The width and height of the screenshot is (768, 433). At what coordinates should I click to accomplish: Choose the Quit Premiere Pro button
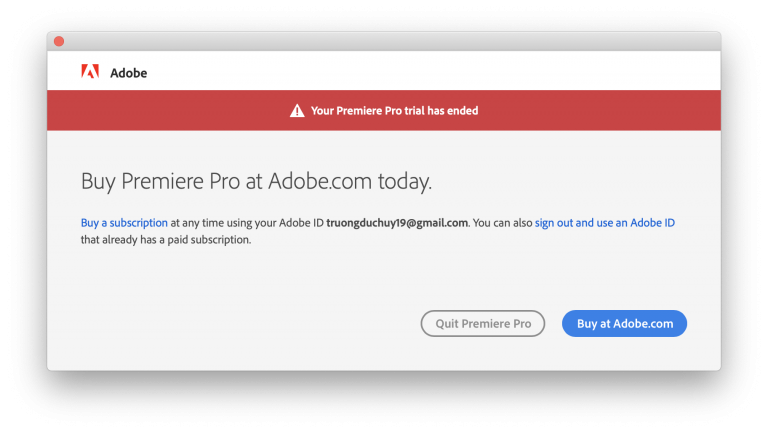point(483,323)
